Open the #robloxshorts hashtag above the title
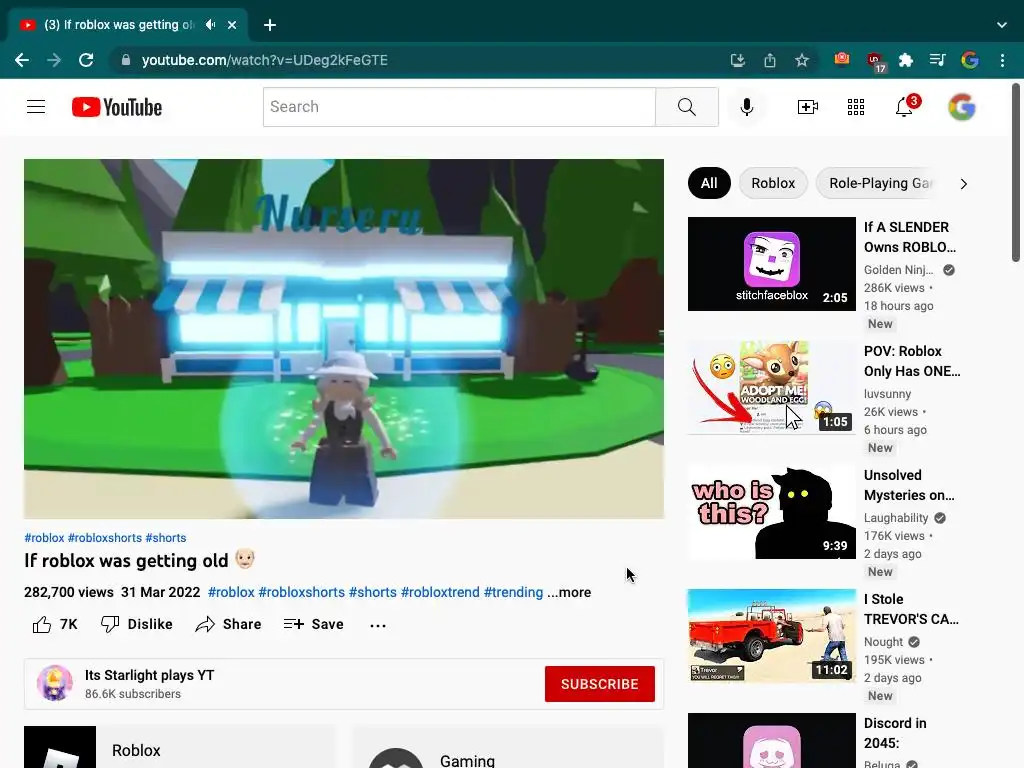This screenshot has height=768, width=1024. click(104, 537)
